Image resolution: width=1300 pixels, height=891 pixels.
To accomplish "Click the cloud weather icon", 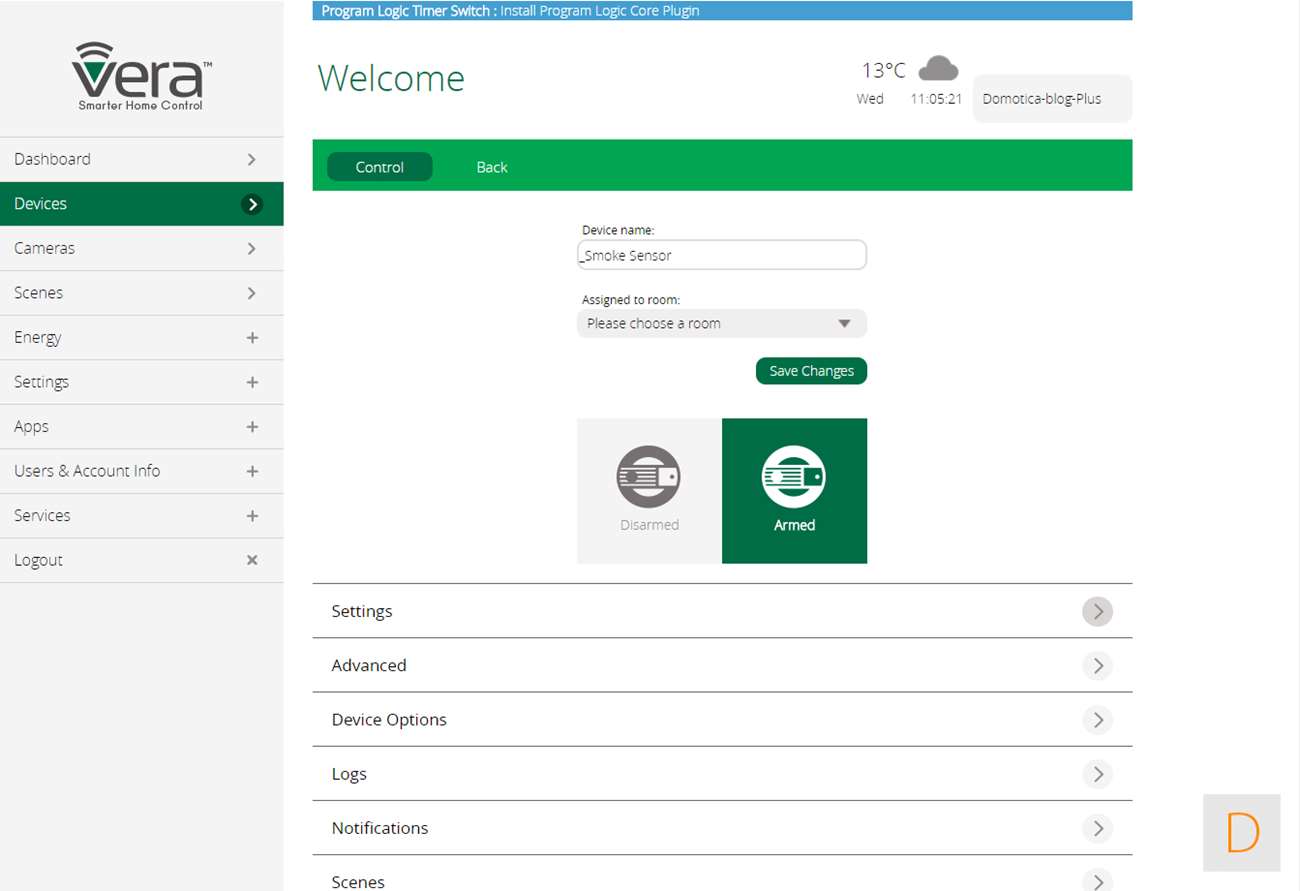I will pyautogui.click(x=938, y=69).
